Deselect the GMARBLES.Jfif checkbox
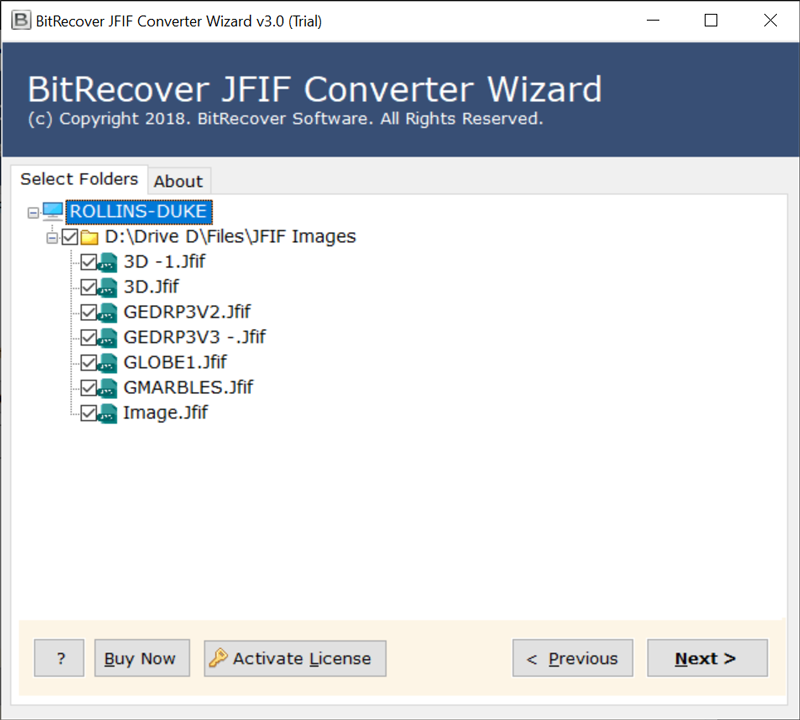Viewport: 800px width, 720px height. tap(89, 388)
